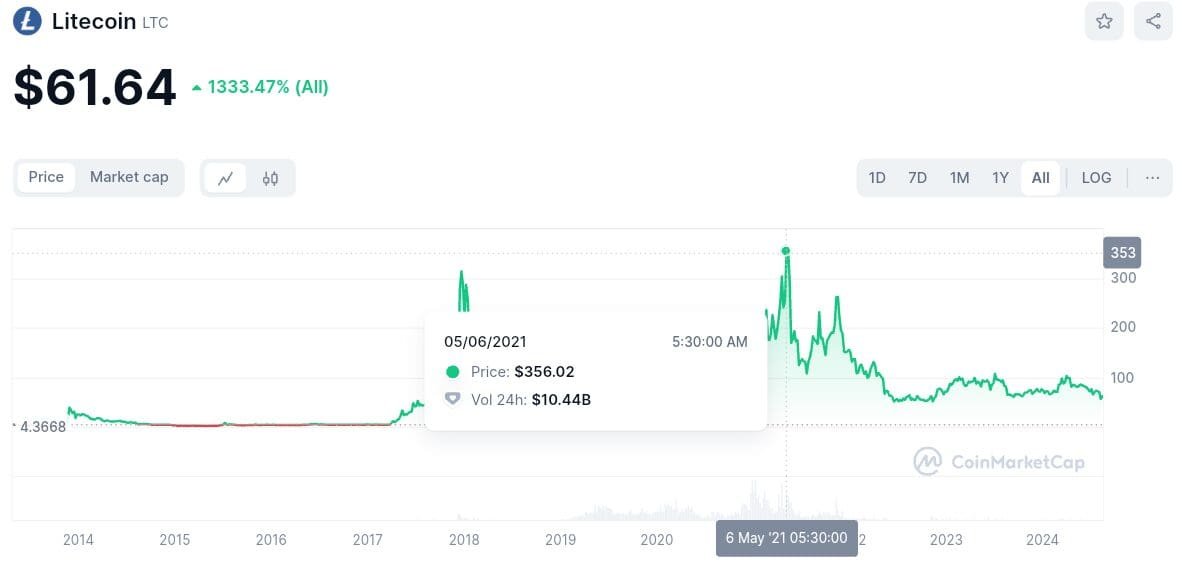Select the Price tab
Viewport: 1185px width, 575px height.
[46, 177]
